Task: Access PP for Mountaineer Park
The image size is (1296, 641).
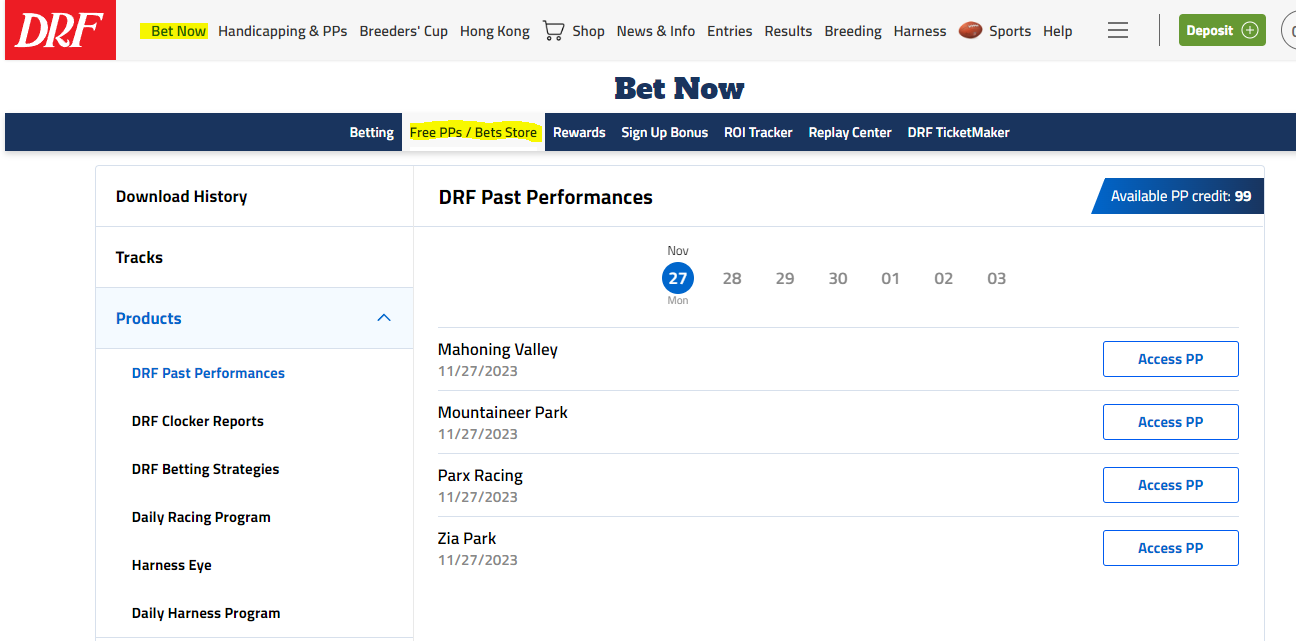Action: 1171,422
